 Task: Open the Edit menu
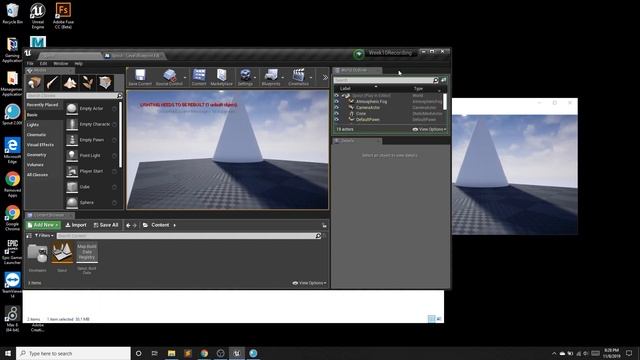pos(44,64)
